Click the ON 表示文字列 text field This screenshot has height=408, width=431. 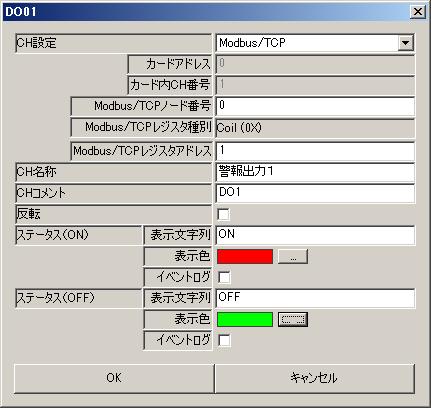(315, 235)
